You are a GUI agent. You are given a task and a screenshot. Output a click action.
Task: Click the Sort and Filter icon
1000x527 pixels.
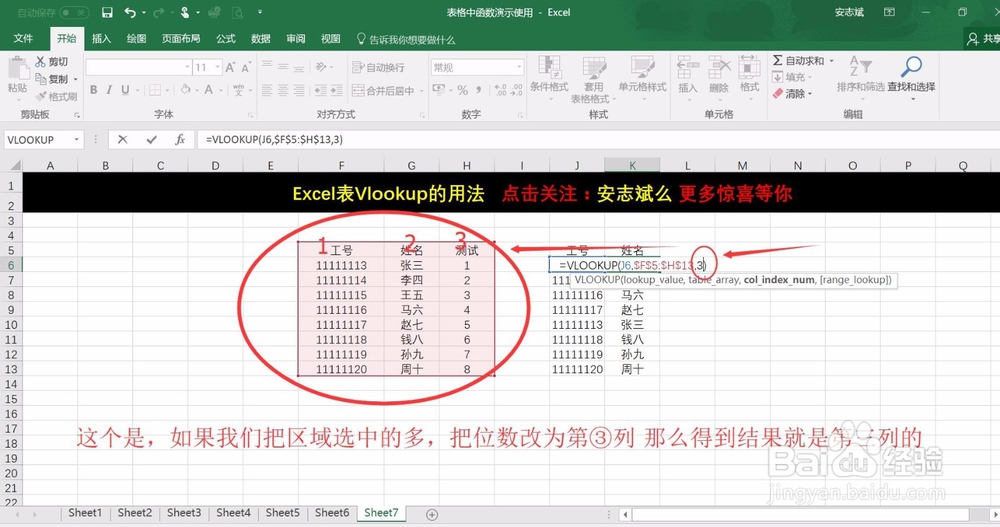(x=860, y=66)
